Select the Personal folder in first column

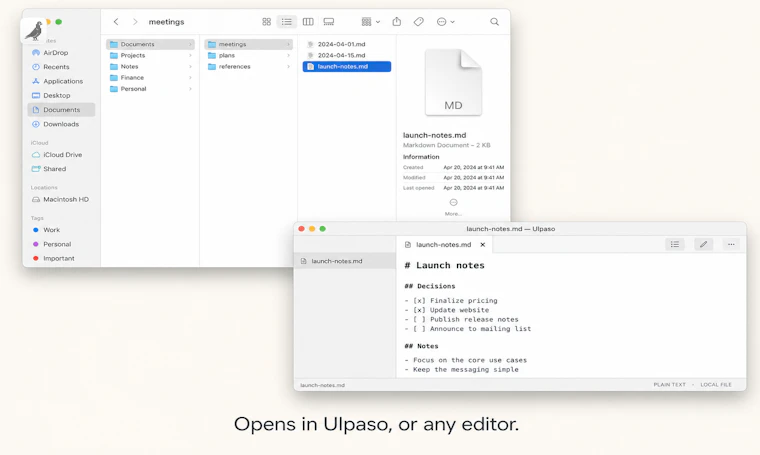pyautogui.click(x=150, y=89)
